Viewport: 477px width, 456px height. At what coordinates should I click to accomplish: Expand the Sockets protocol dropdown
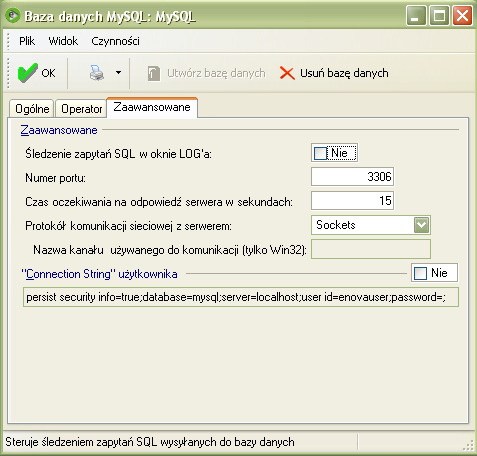point(421,225)
